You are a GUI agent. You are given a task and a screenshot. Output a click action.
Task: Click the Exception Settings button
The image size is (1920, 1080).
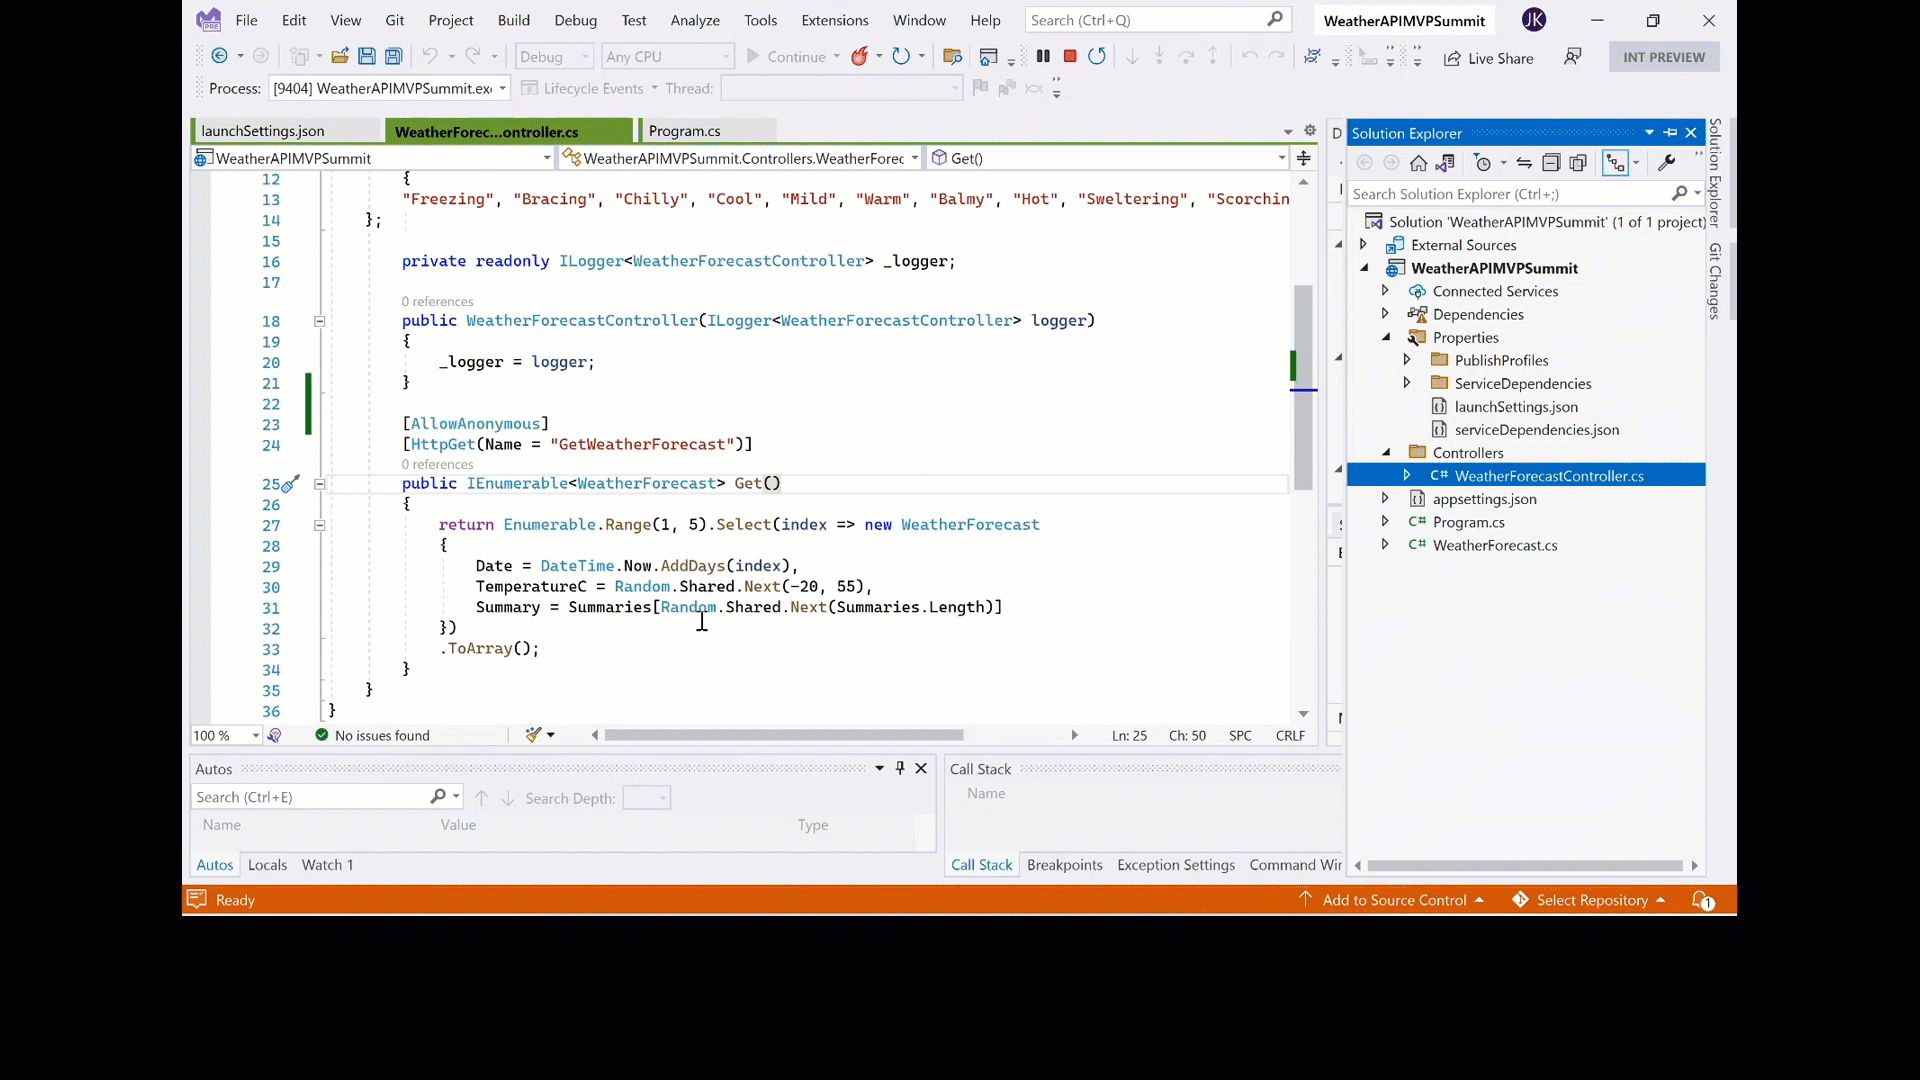[1174, 865]
